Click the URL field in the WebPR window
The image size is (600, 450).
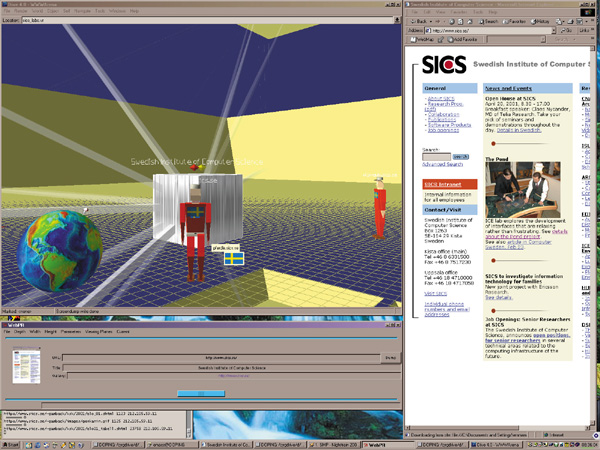coord(221,358)
